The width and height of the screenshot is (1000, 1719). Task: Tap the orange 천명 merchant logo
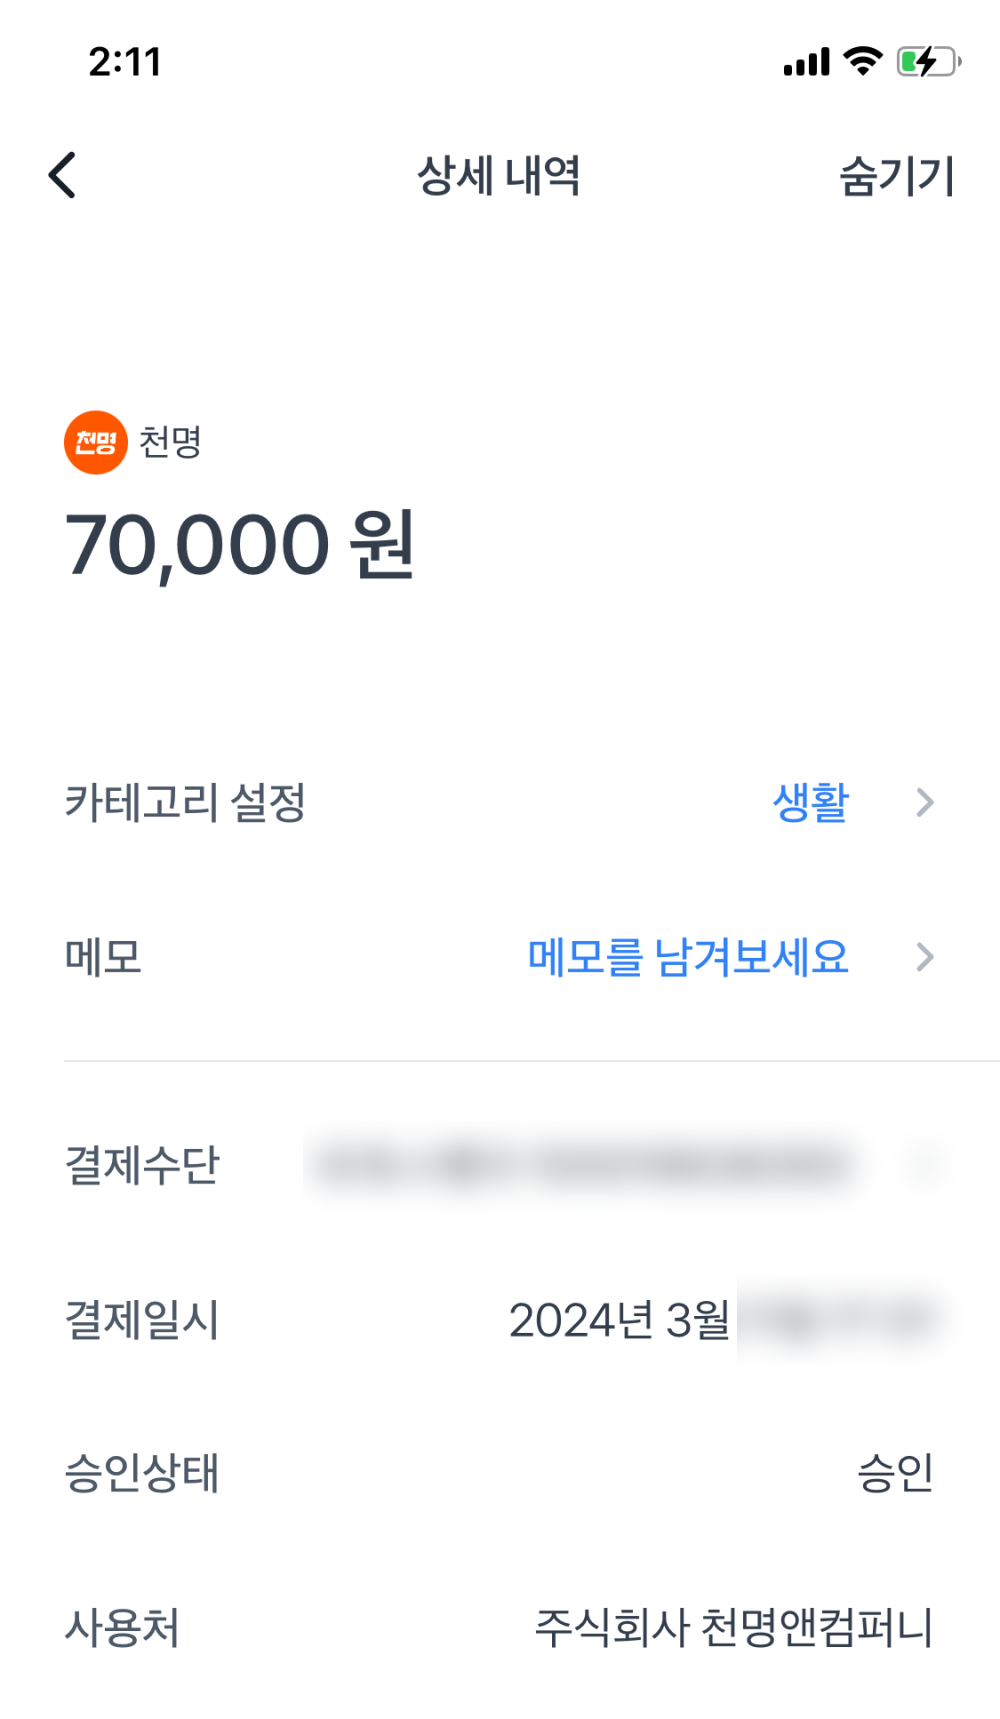[x=96, y=442]
